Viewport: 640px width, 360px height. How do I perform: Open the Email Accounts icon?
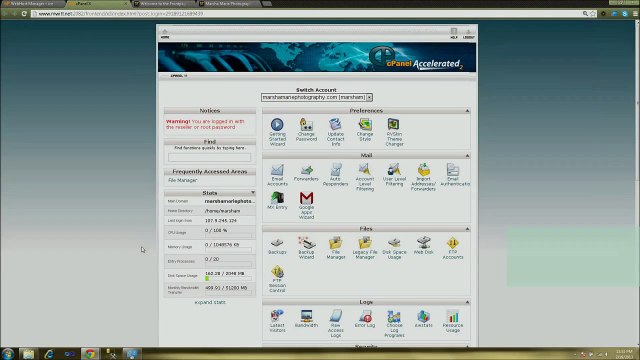277,169
